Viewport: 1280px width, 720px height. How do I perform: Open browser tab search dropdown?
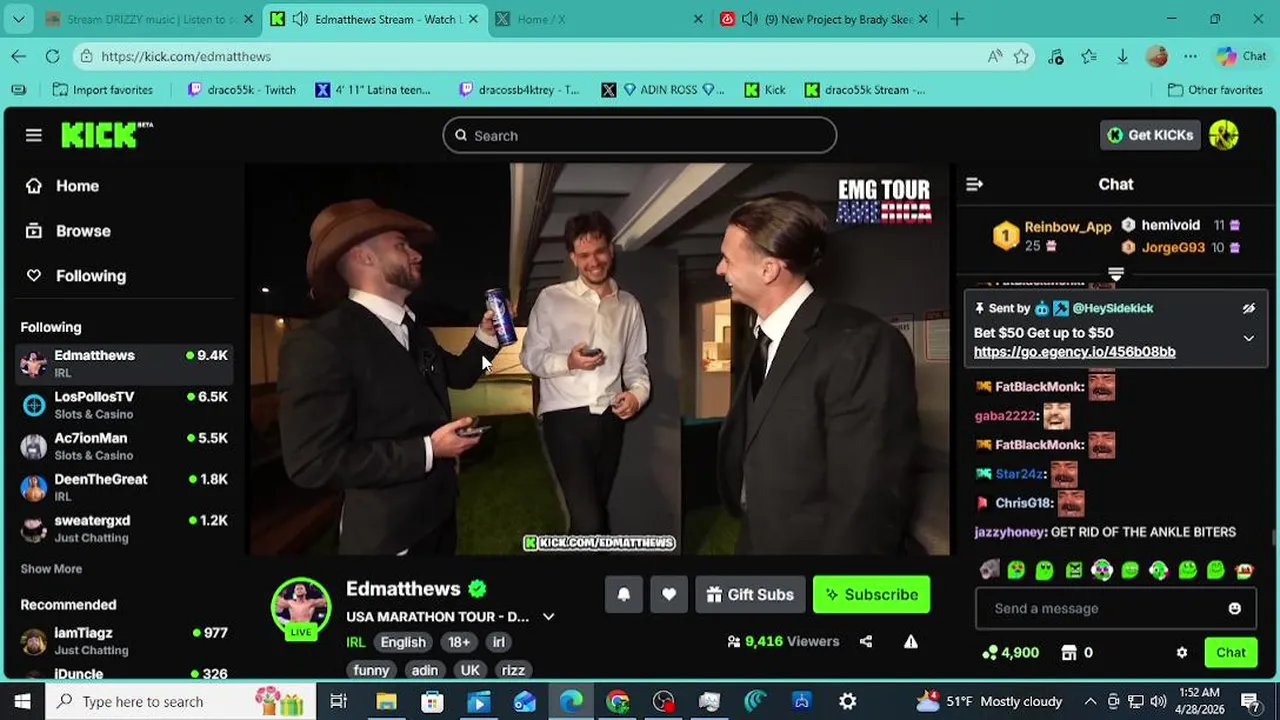pyautogui.click(x=19, y=19)
